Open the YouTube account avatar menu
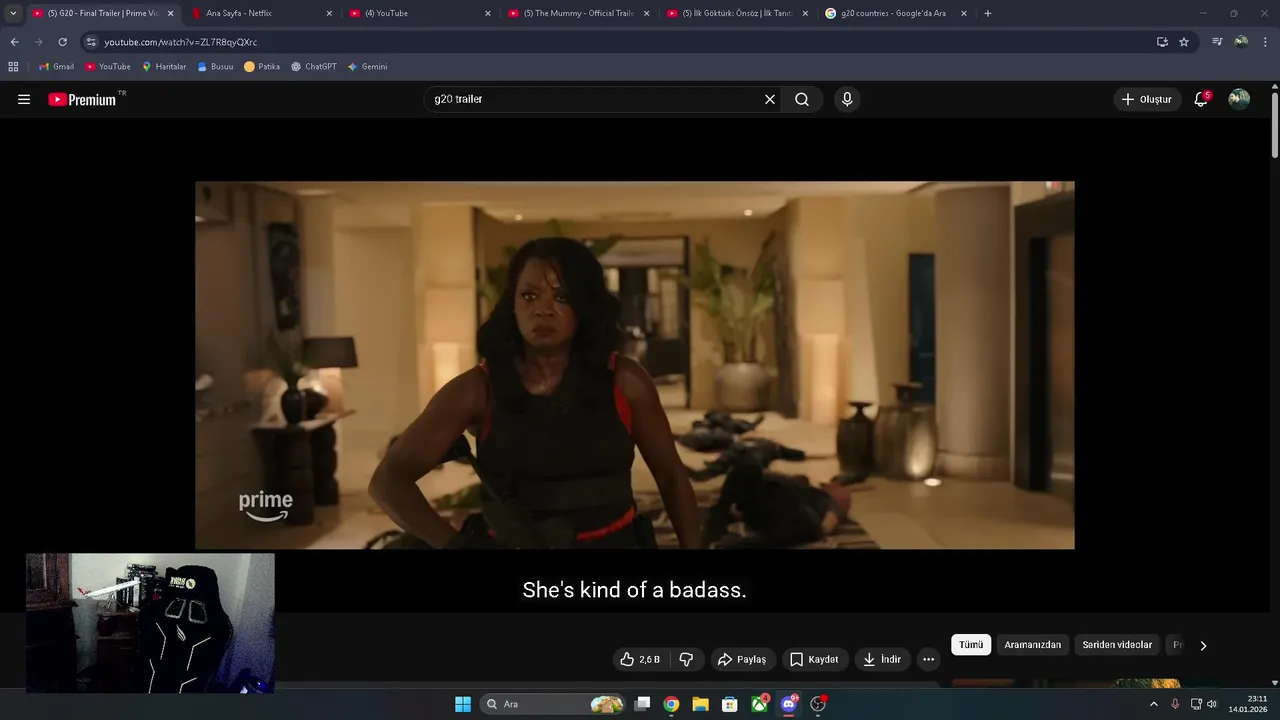1280x720 pixels. tap(1239, 99)
